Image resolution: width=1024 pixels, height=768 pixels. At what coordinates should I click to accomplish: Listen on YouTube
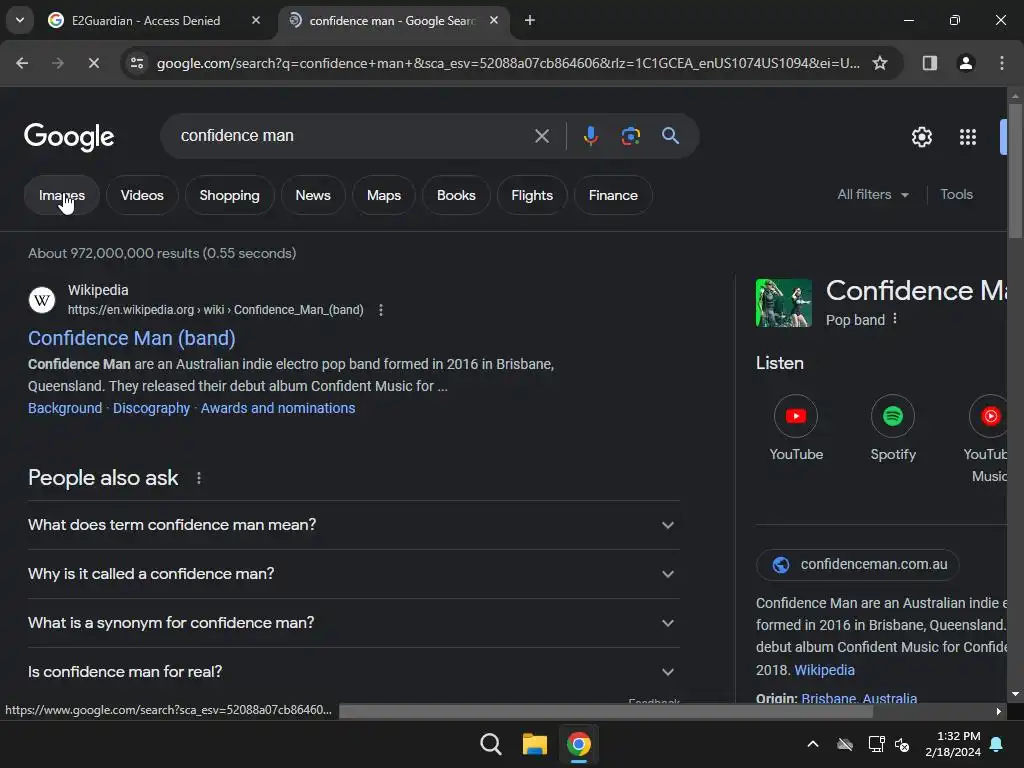pos(795,428)
